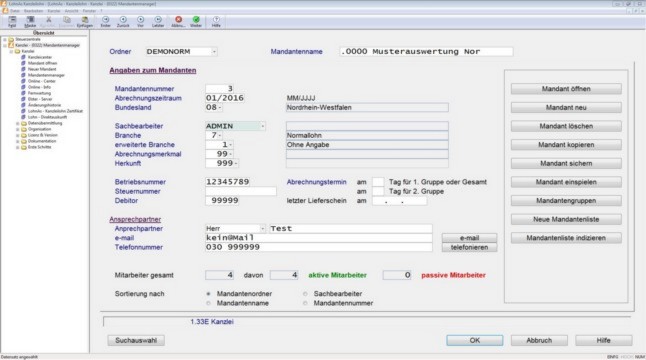The height and width of the screenshot is (360, 646).
Task: Select Mandantenname sorting radio button
Action: (208, 303)
